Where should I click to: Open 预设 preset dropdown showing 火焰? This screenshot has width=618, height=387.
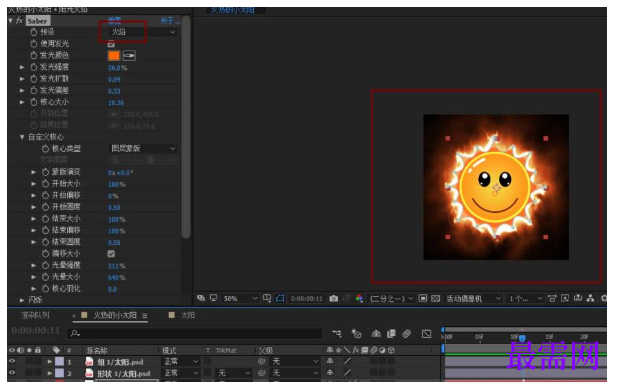142,32
